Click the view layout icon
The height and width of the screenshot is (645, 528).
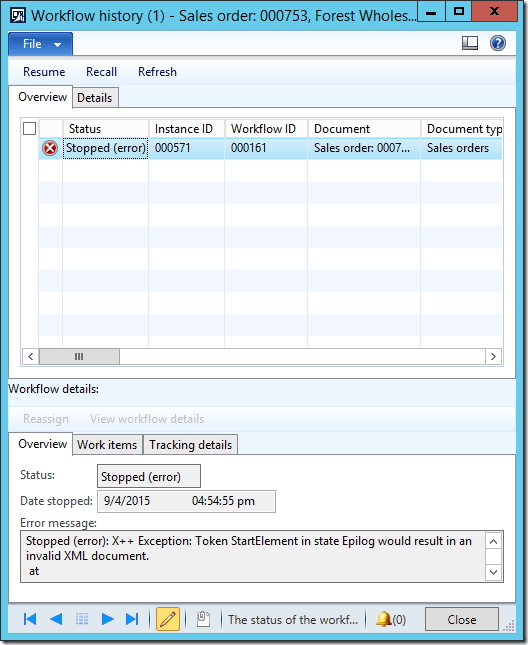coord(470,43)
